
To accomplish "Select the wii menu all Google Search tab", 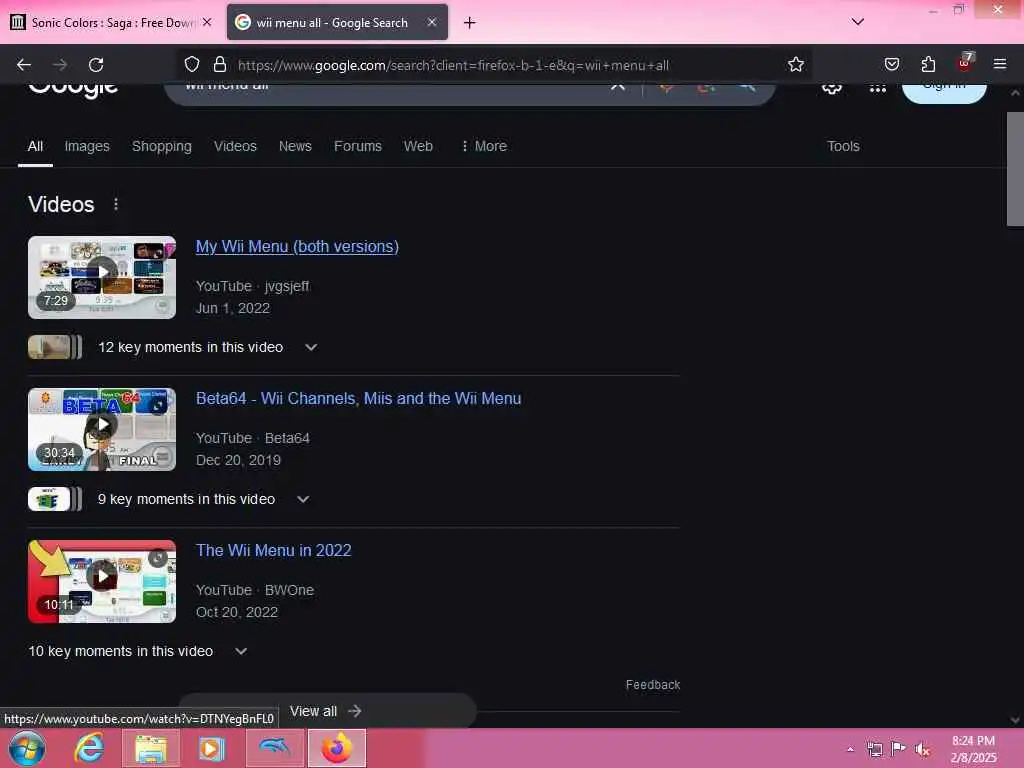I will (338, 23).
